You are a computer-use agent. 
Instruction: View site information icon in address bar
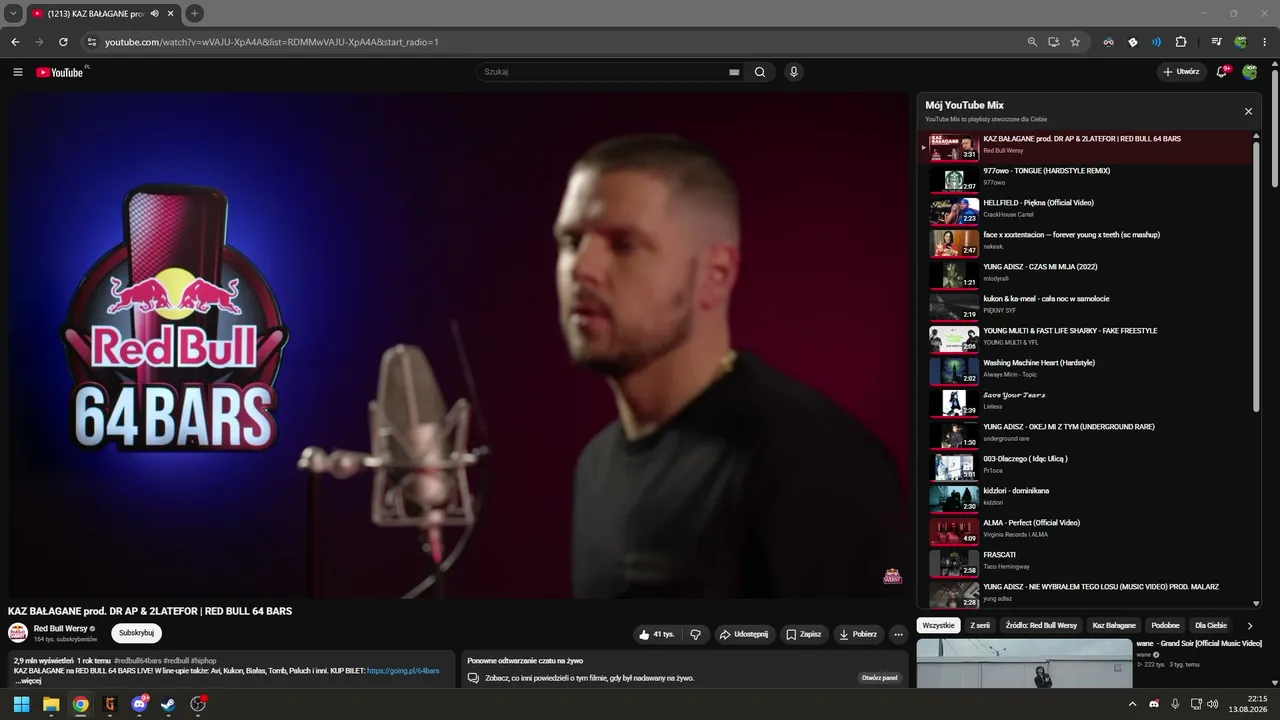pos(92,42)
